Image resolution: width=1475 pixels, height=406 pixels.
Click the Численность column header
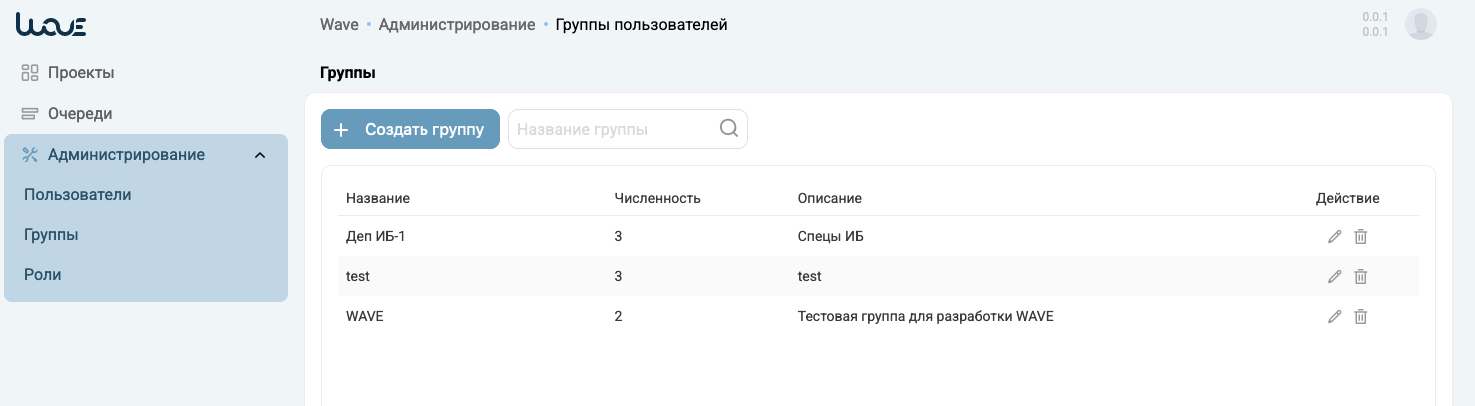[x=657, y=198]
